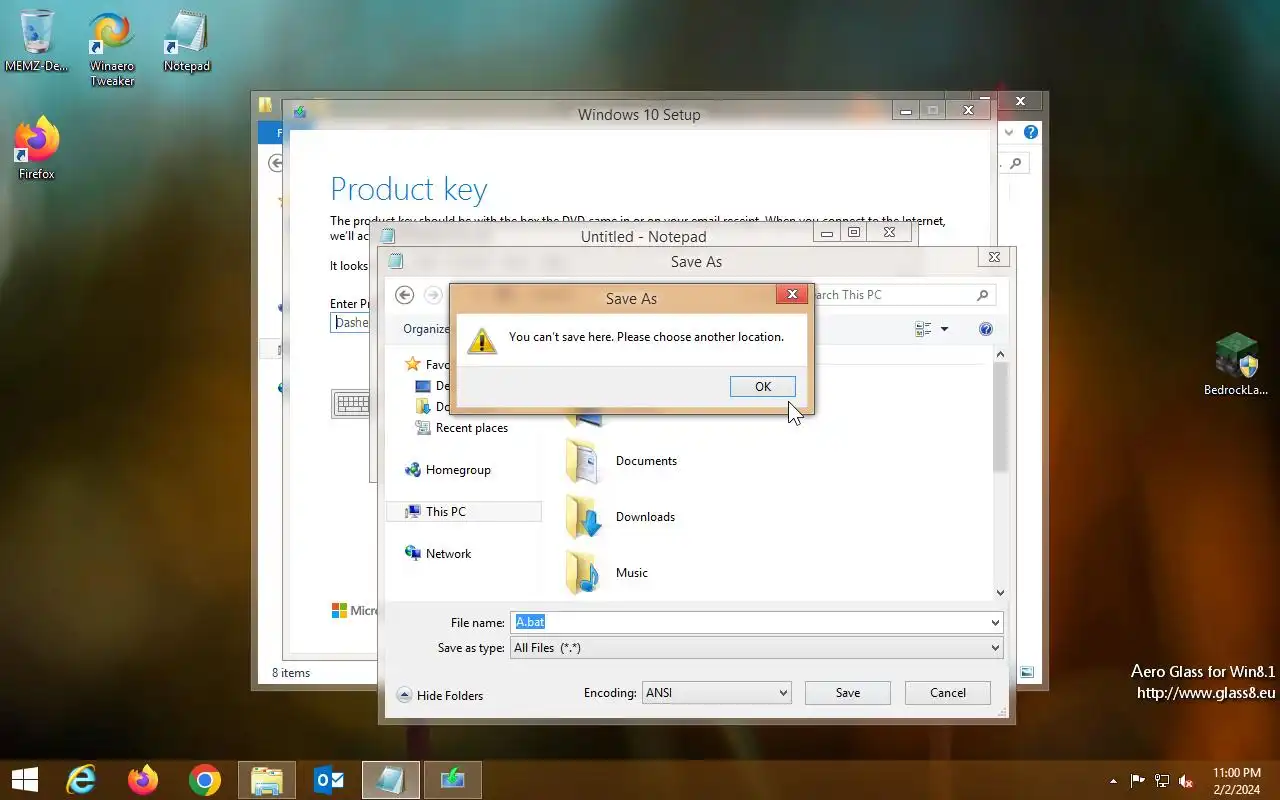Click the file list vertical scrollbar thumb

coord(1000,417)
